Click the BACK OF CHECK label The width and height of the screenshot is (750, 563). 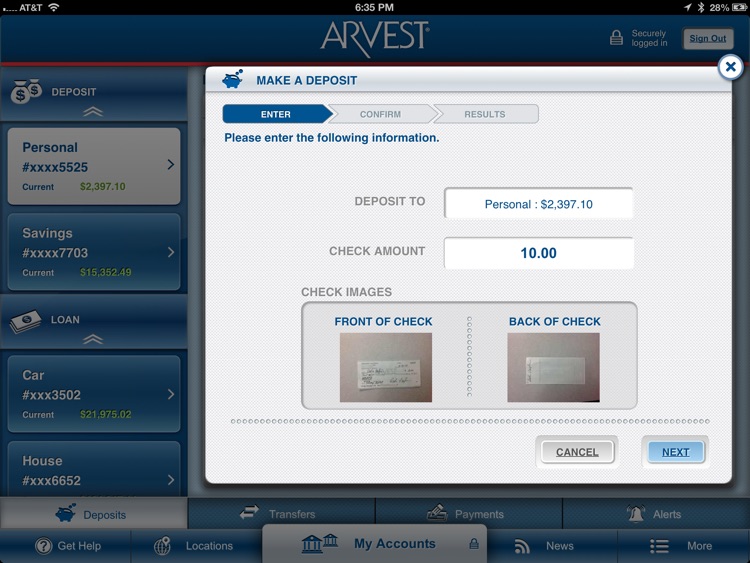click(x=554, y=321)
